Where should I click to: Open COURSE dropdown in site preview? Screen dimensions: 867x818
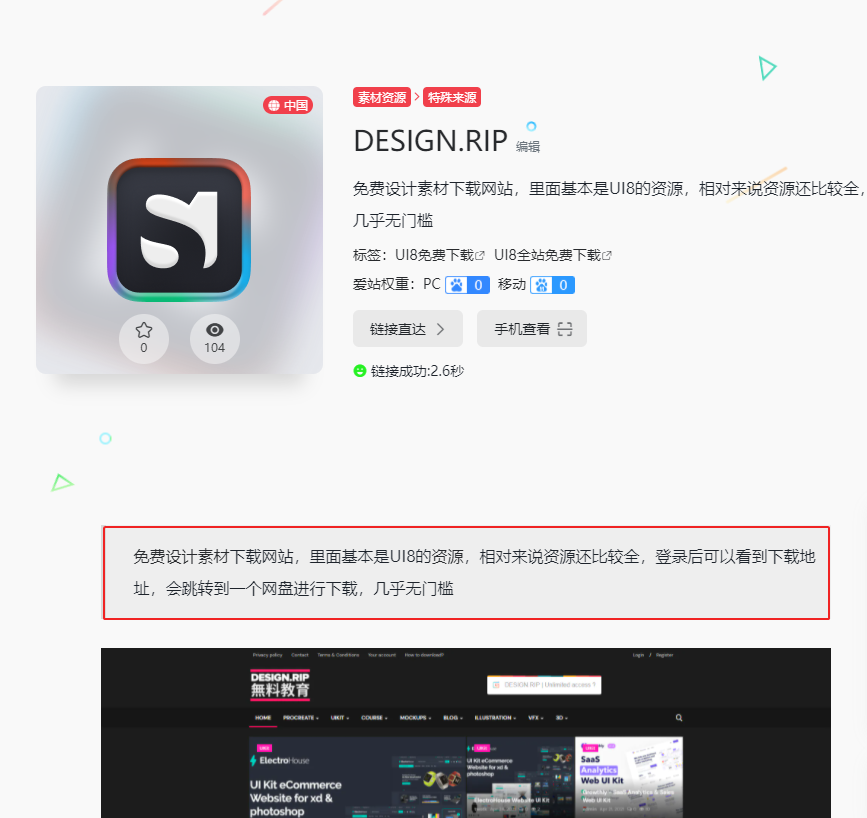coord(374,718)
